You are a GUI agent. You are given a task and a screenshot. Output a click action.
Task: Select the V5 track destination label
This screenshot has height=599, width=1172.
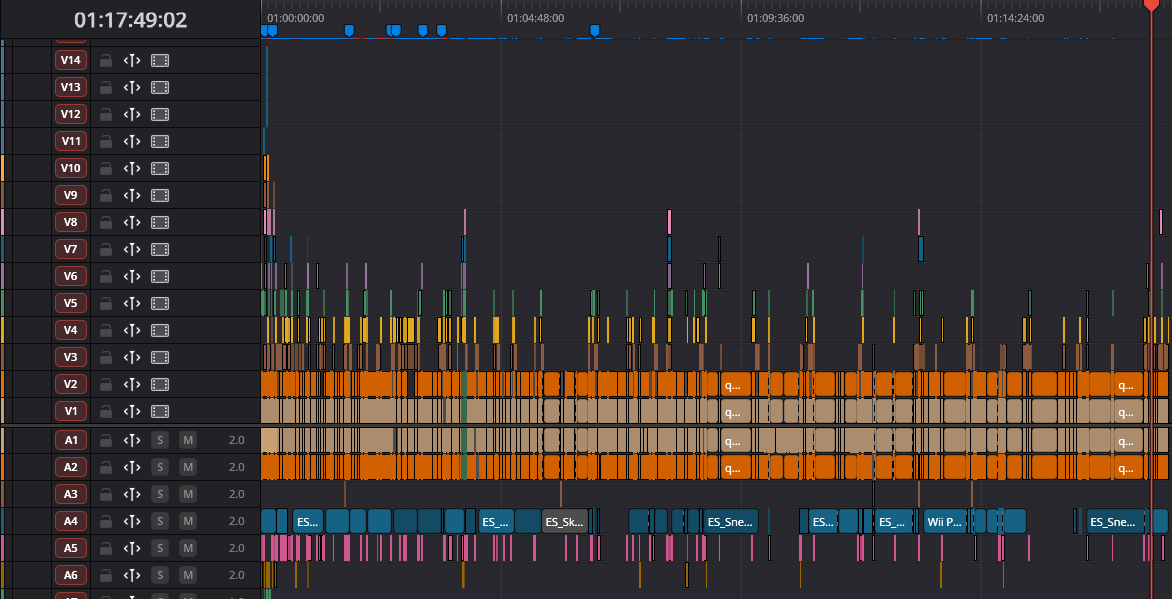[70, 303]
